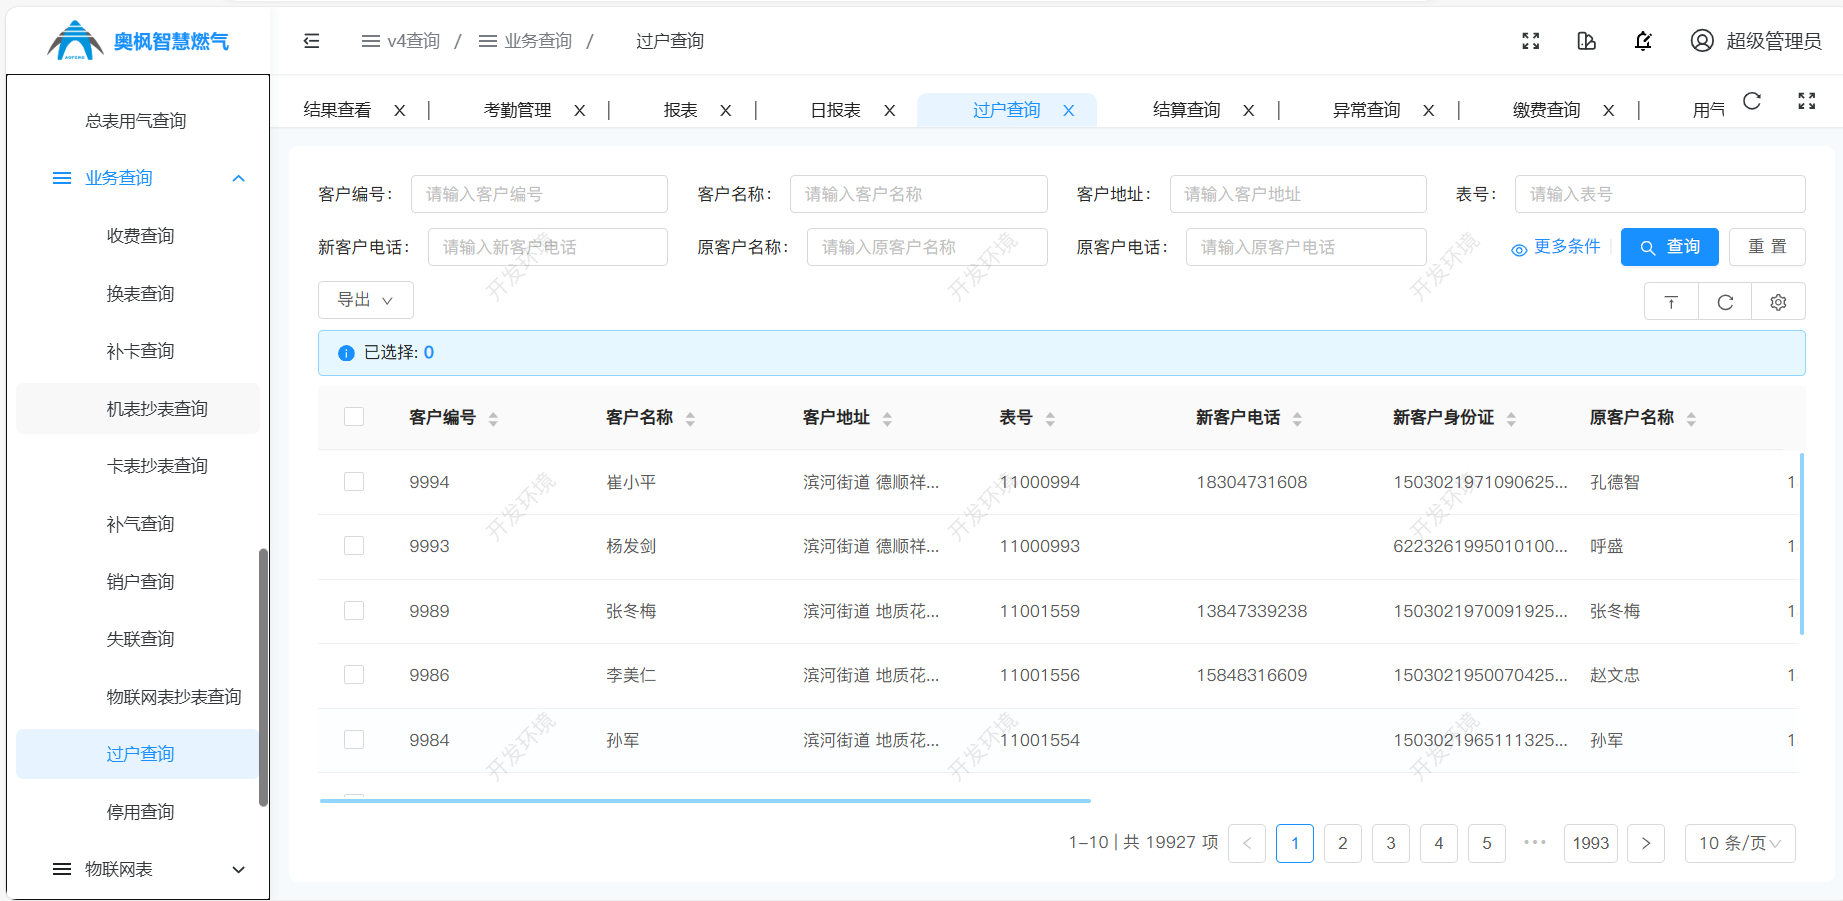This screenshot has width=1843, height=901.
Task: Jump to last page 1993
Action: coord(1590,843)
